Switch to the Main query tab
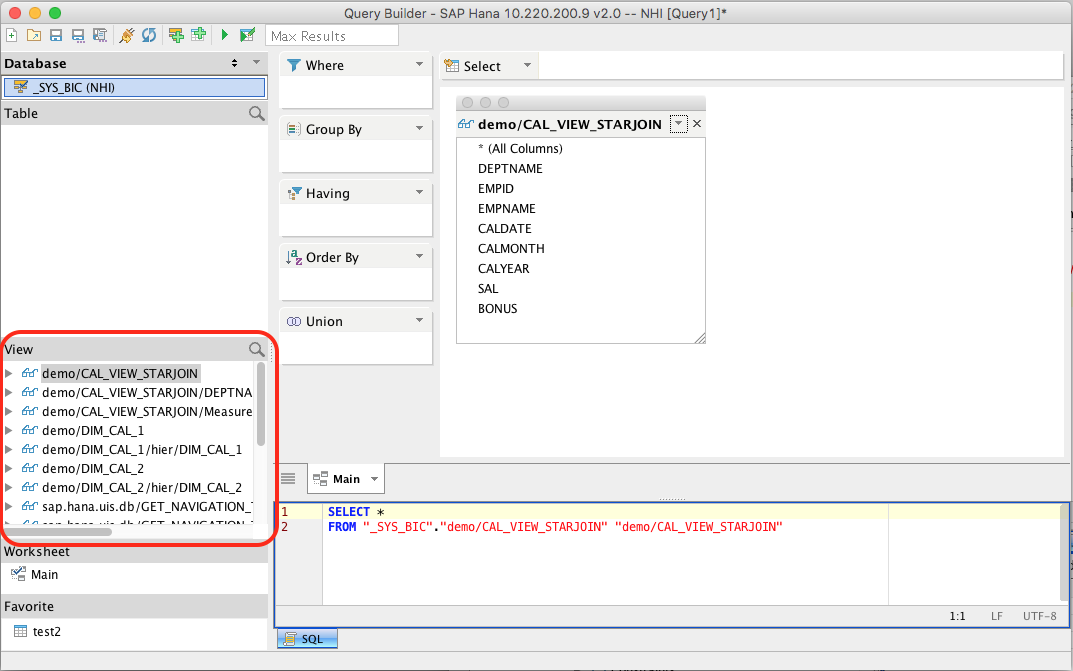Screen dimensions: 1073x671 point(346,479)
